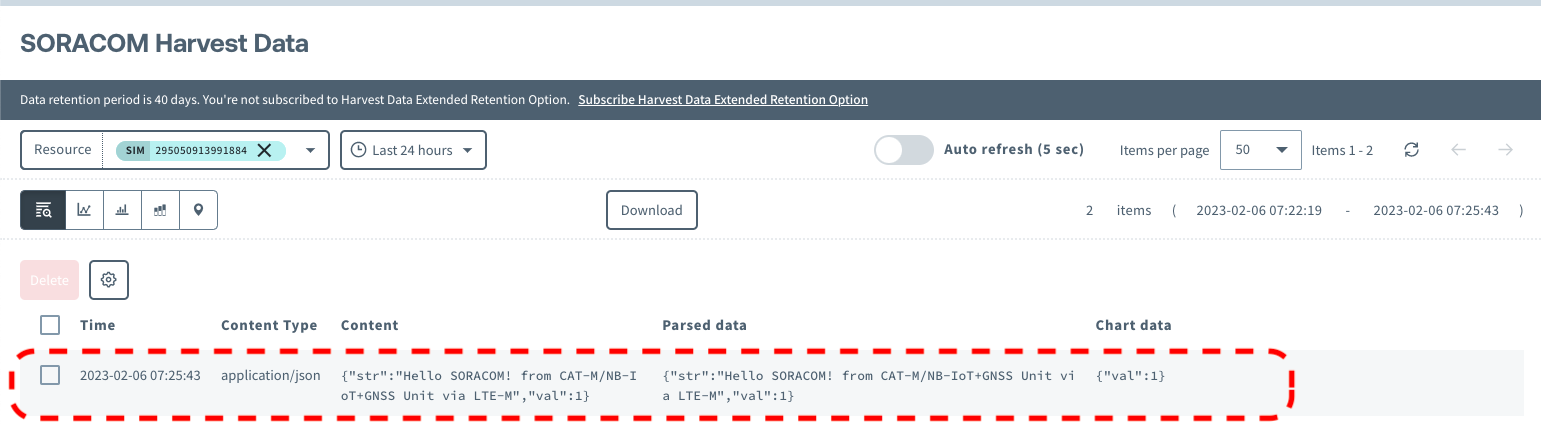
Task: Switch to the line chart view
Action: pos(85,210)
